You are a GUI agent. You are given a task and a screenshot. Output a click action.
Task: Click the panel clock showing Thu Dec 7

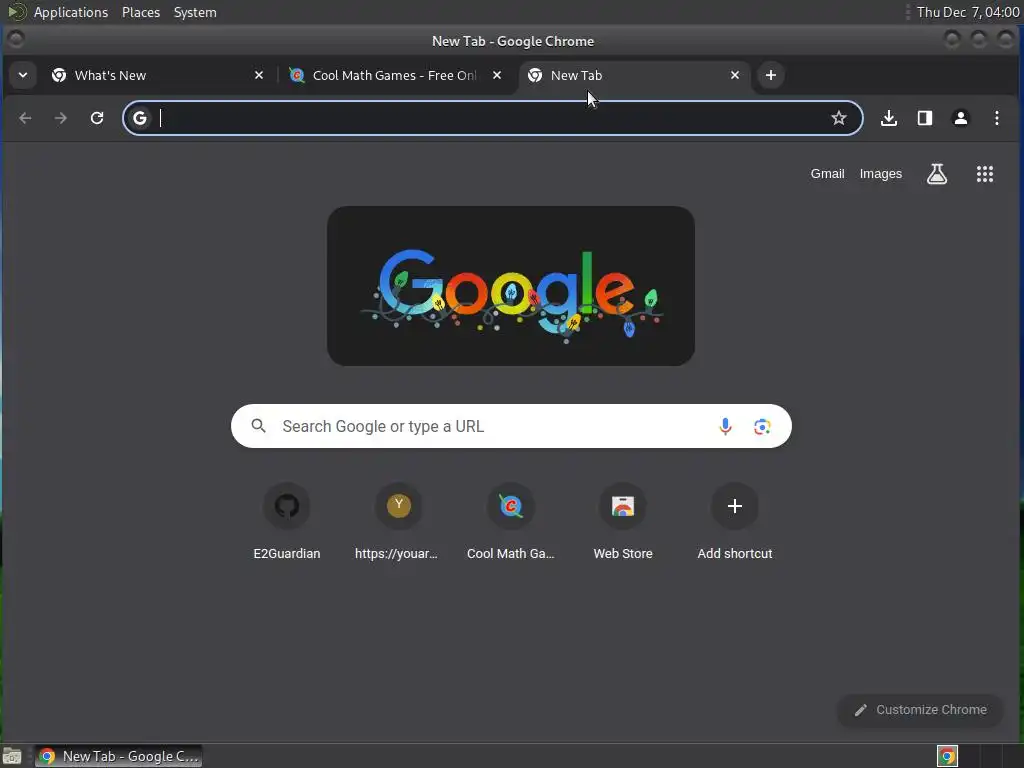click(967, 12)
